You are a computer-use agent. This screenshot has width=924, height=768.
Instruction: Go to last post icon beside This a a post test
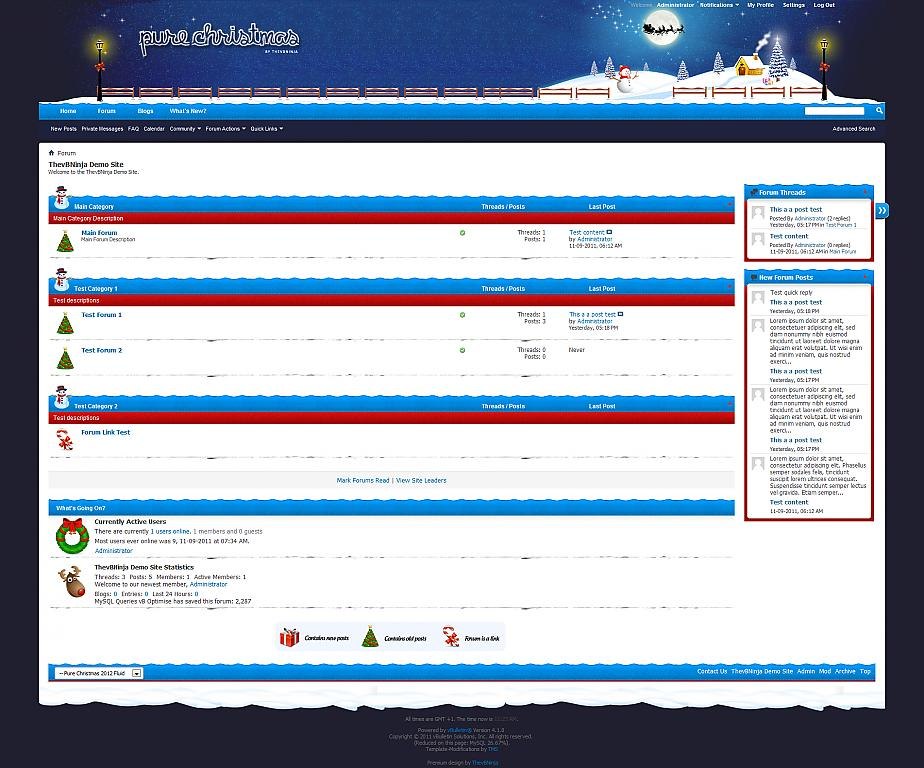point(620,314)
